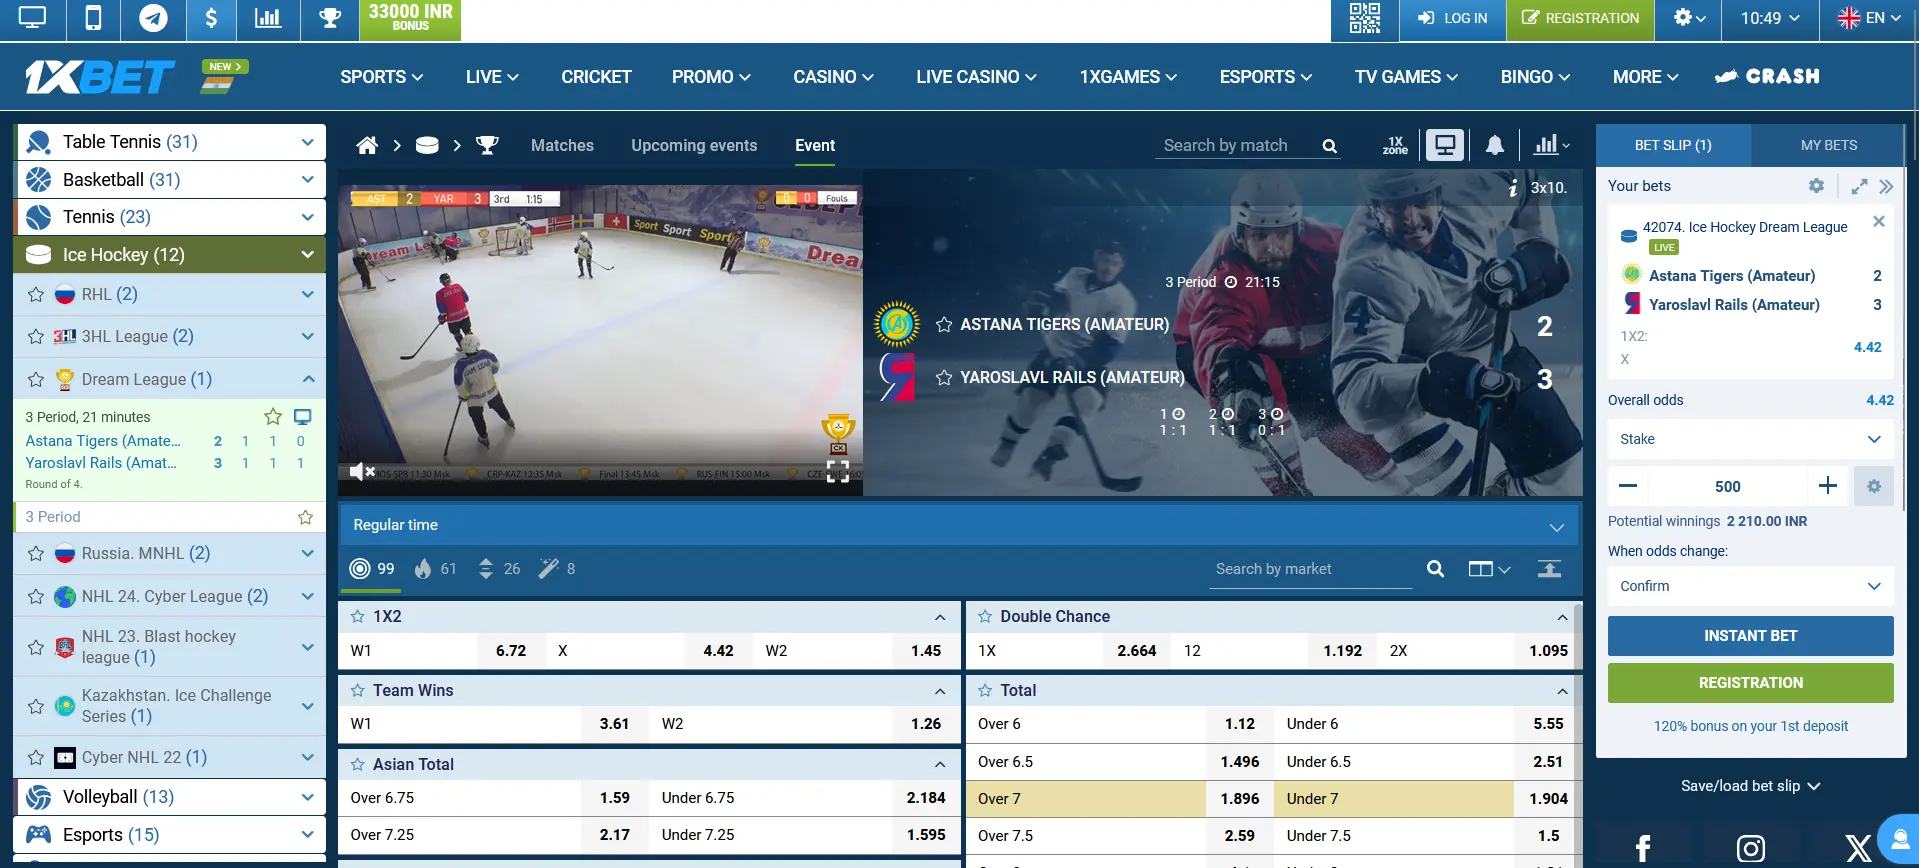Favorite the 3HL League with its star
Screen dimensions: 1919x868
36,337
